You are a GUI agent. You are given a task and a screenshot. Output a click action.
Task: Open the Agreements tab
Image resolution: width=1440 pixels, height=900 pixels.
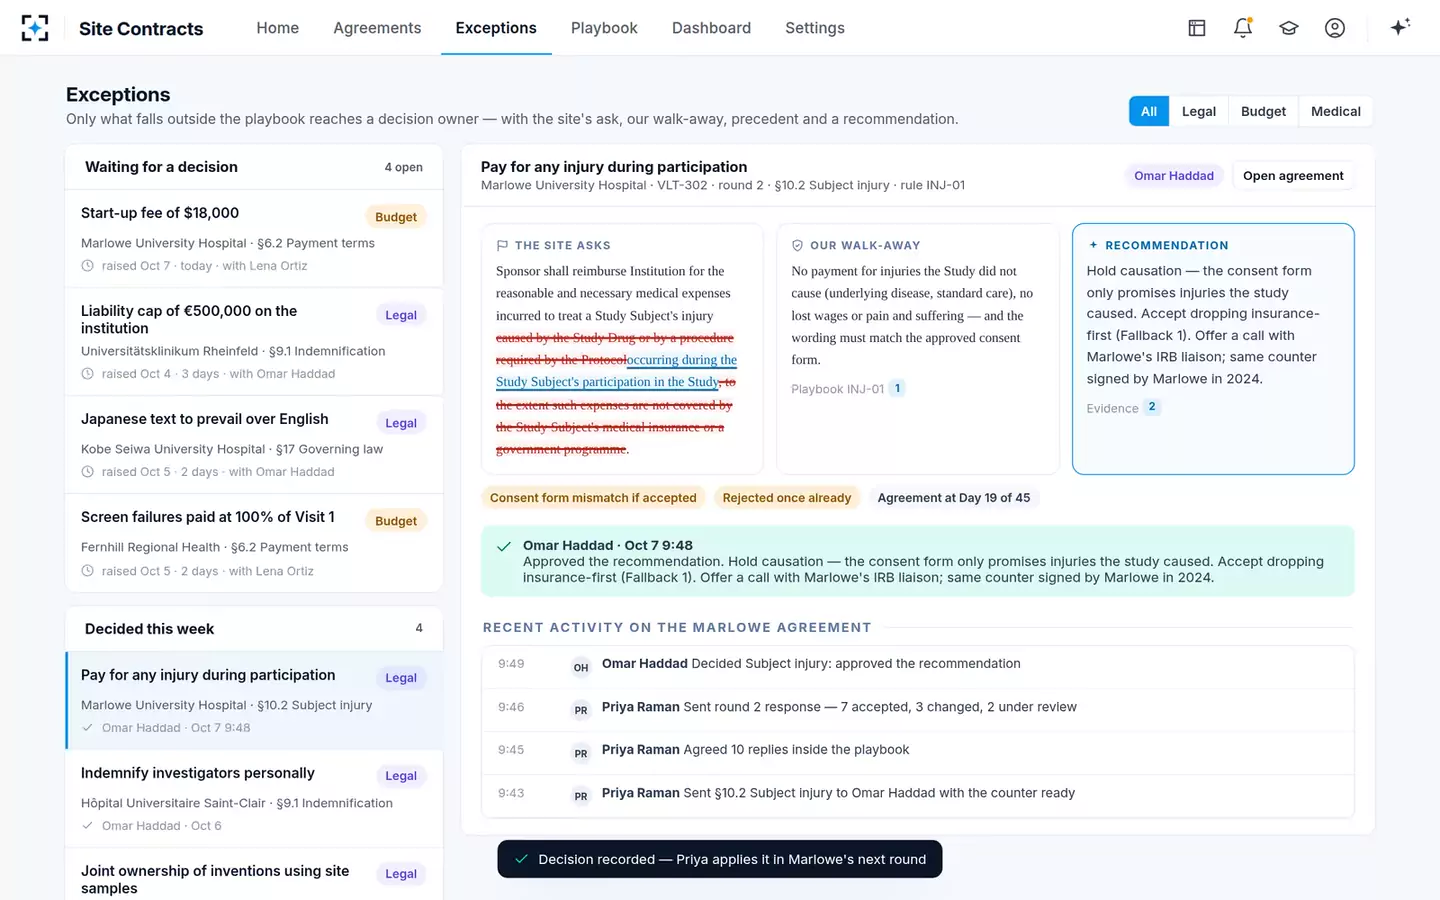[377, 28]
